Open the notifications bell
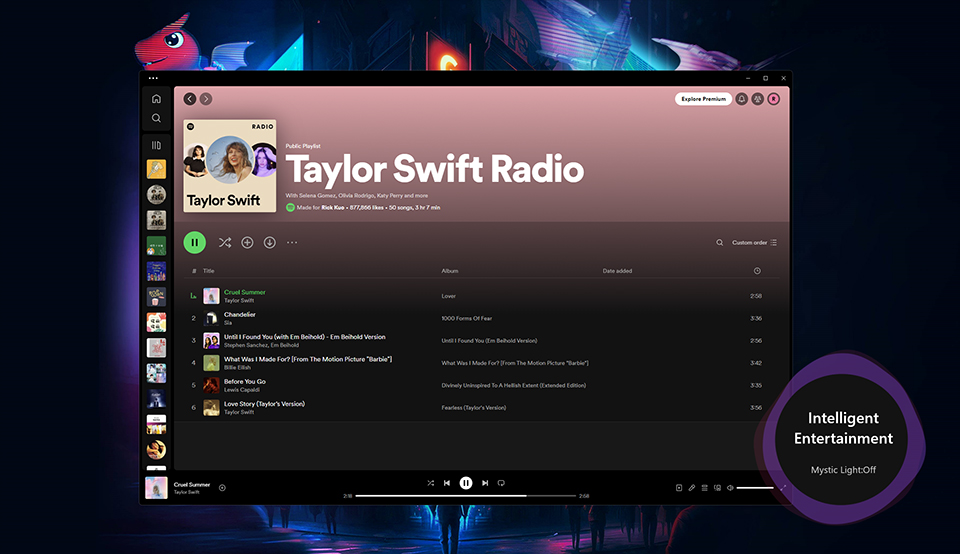 [741, 99]
